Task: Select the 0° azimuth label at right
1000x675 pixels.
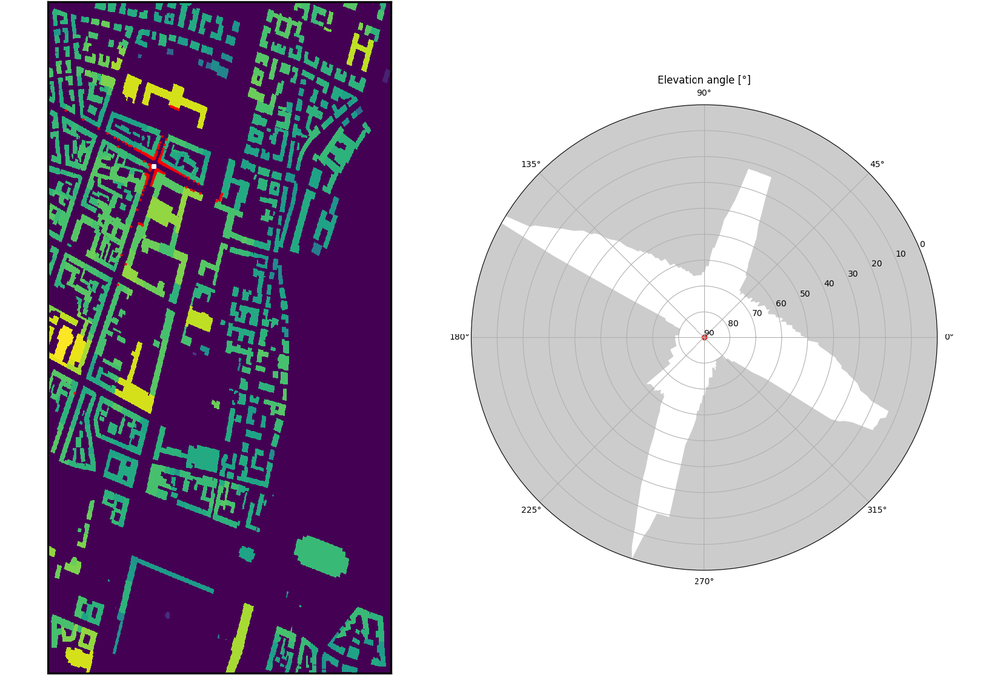Action: tap(949, 337)
